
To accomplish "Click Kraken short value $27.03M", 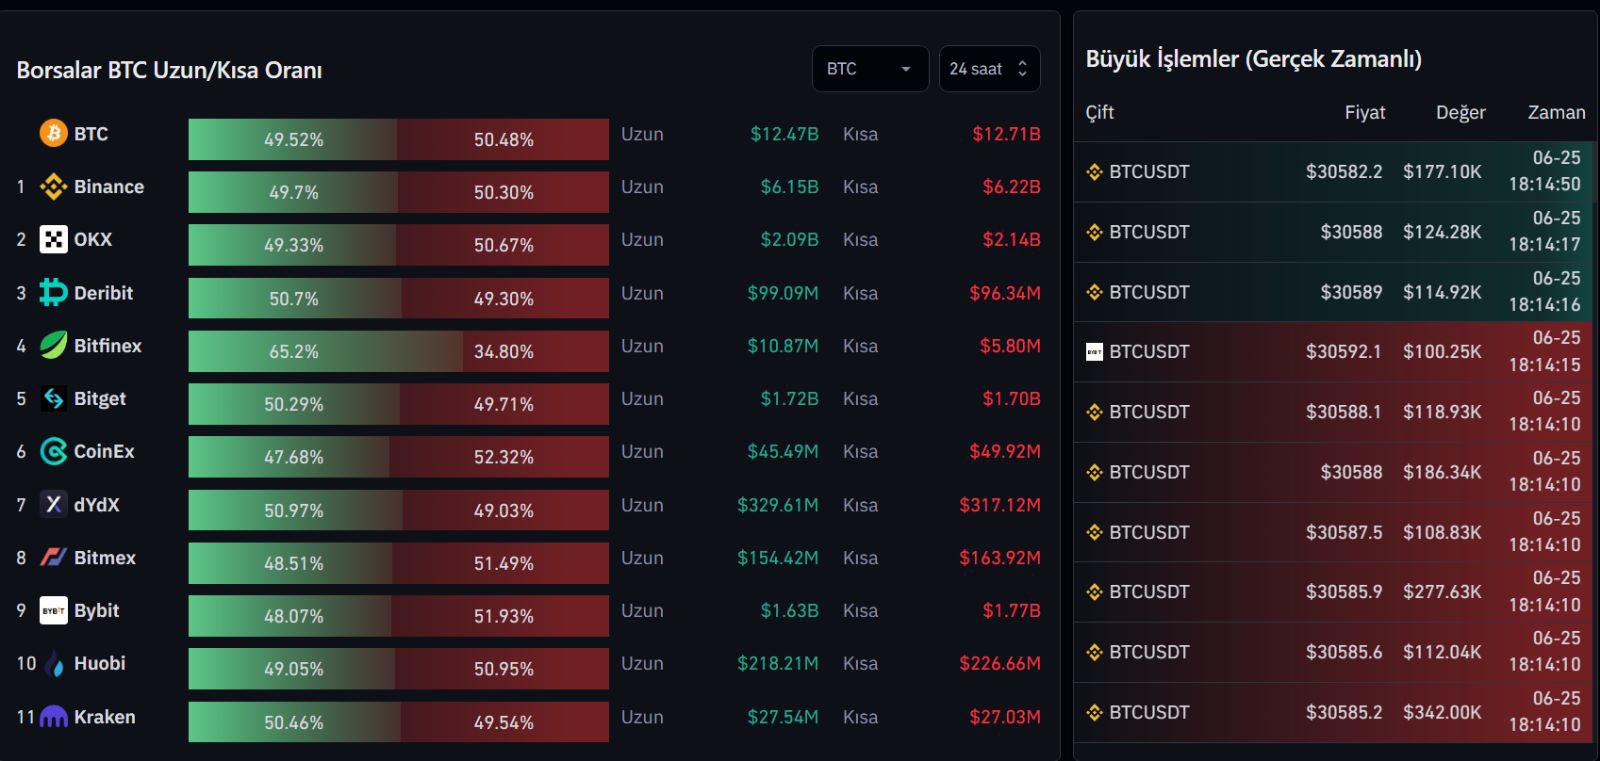I will click(x=1005, y=716).
